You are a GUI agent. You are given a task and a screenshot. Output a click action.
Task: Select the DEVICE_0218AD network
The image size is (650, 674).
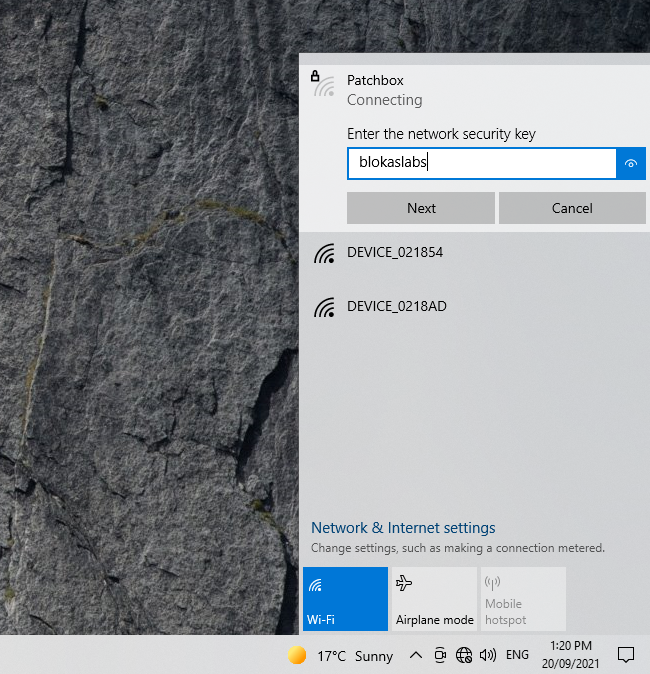(x=474, y=307)
